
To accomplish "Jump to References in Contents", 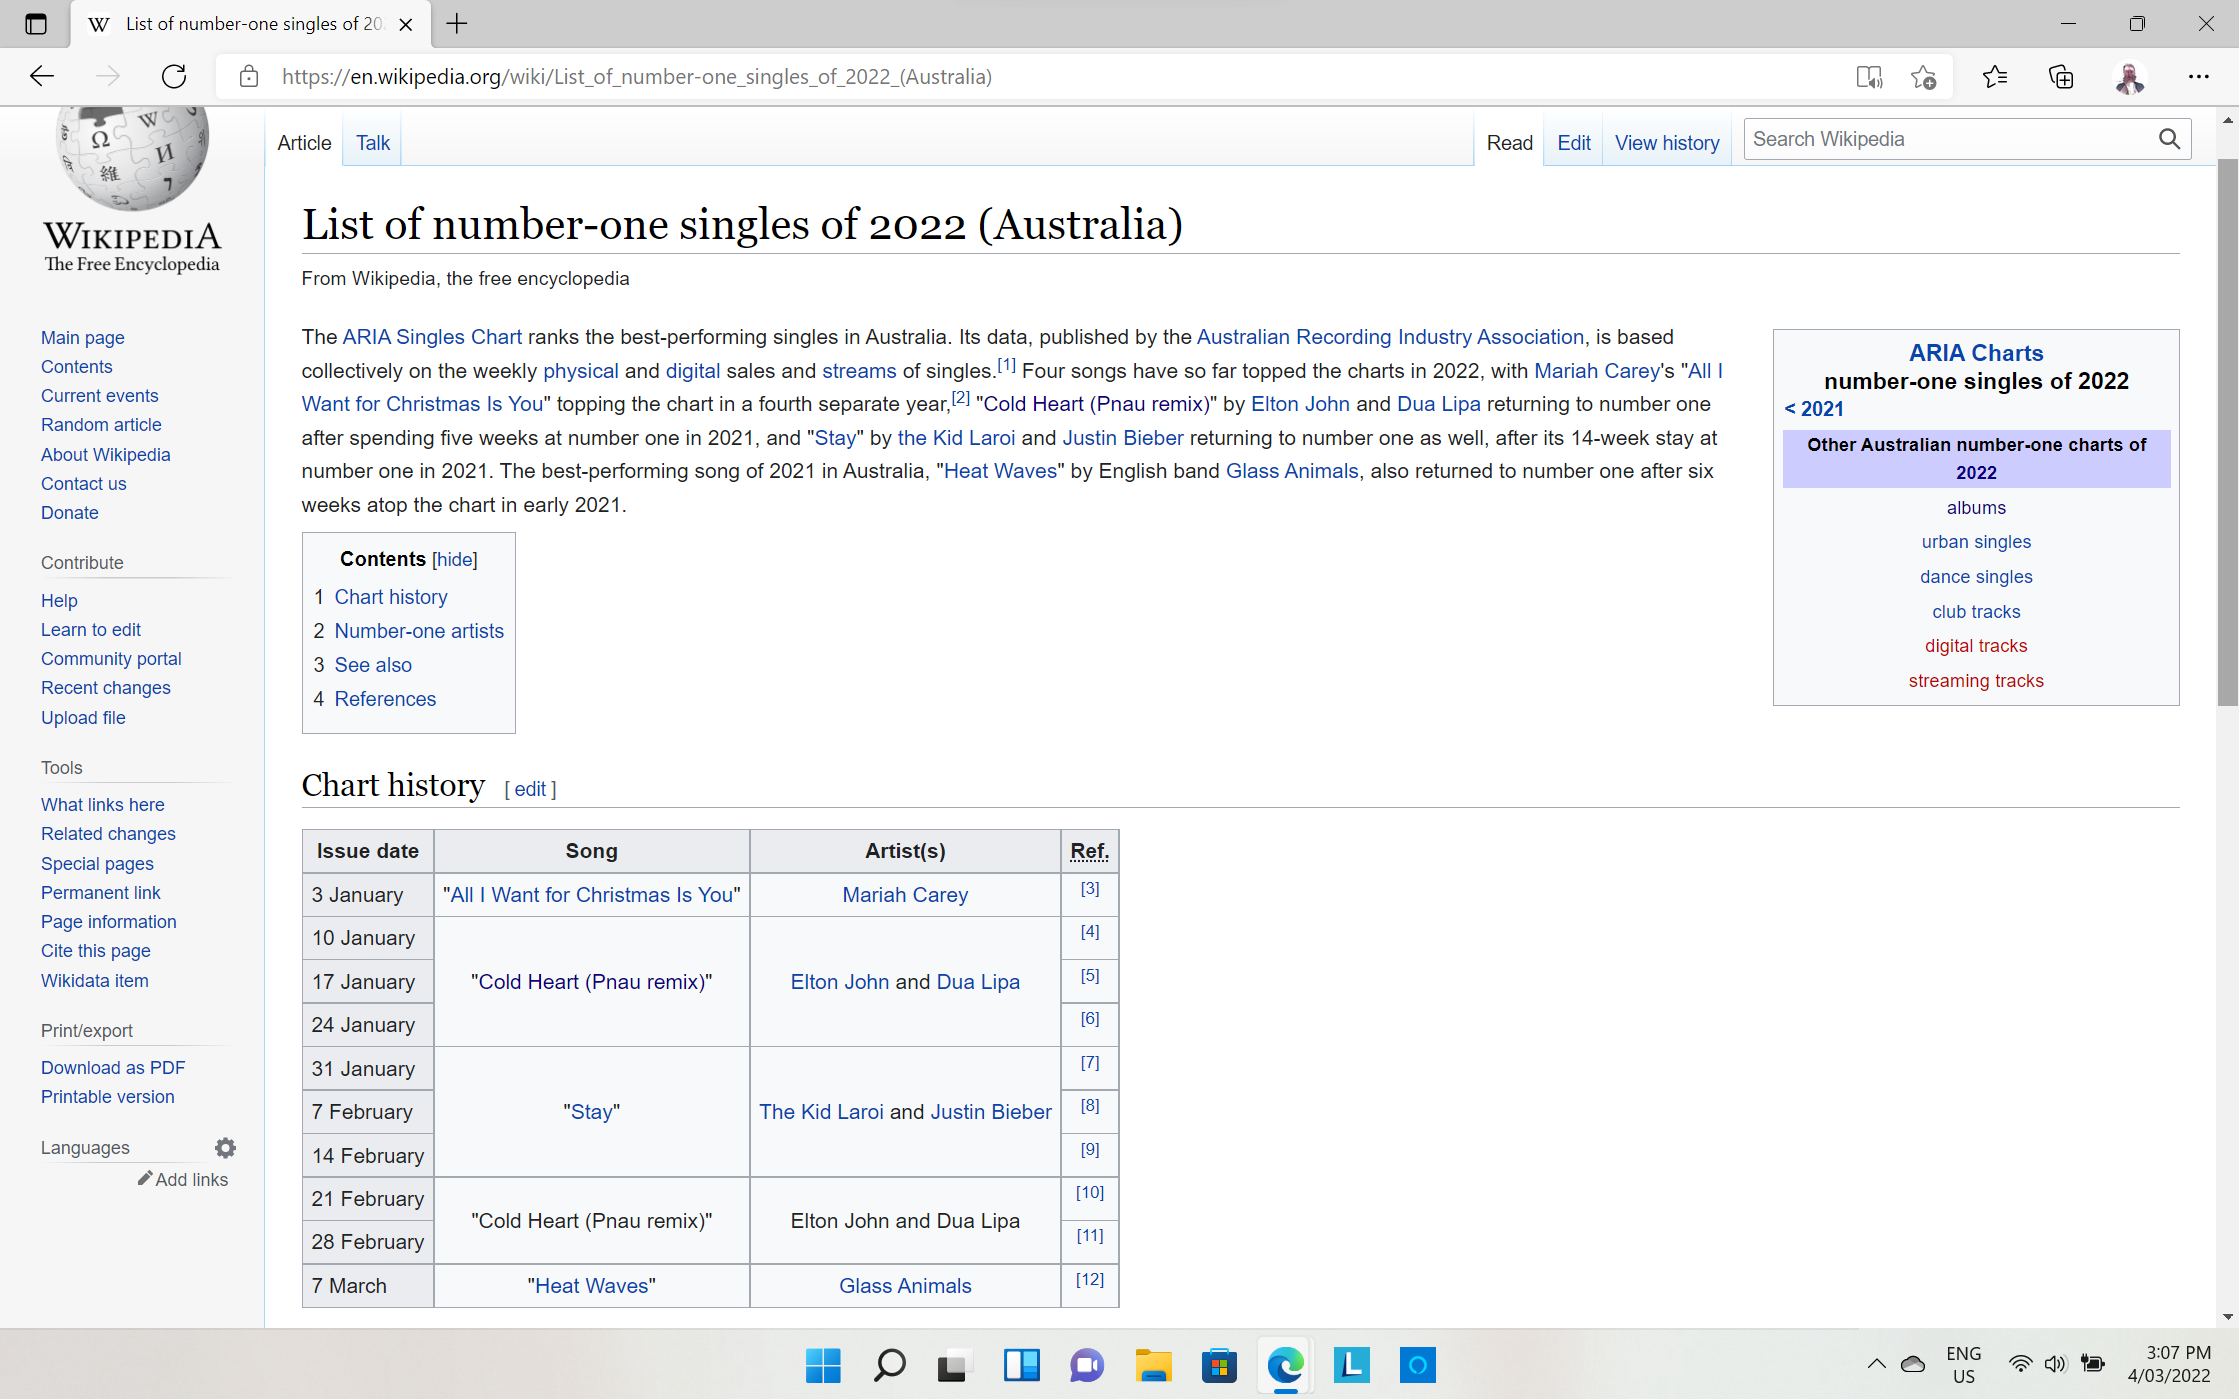I will (385, 699).
